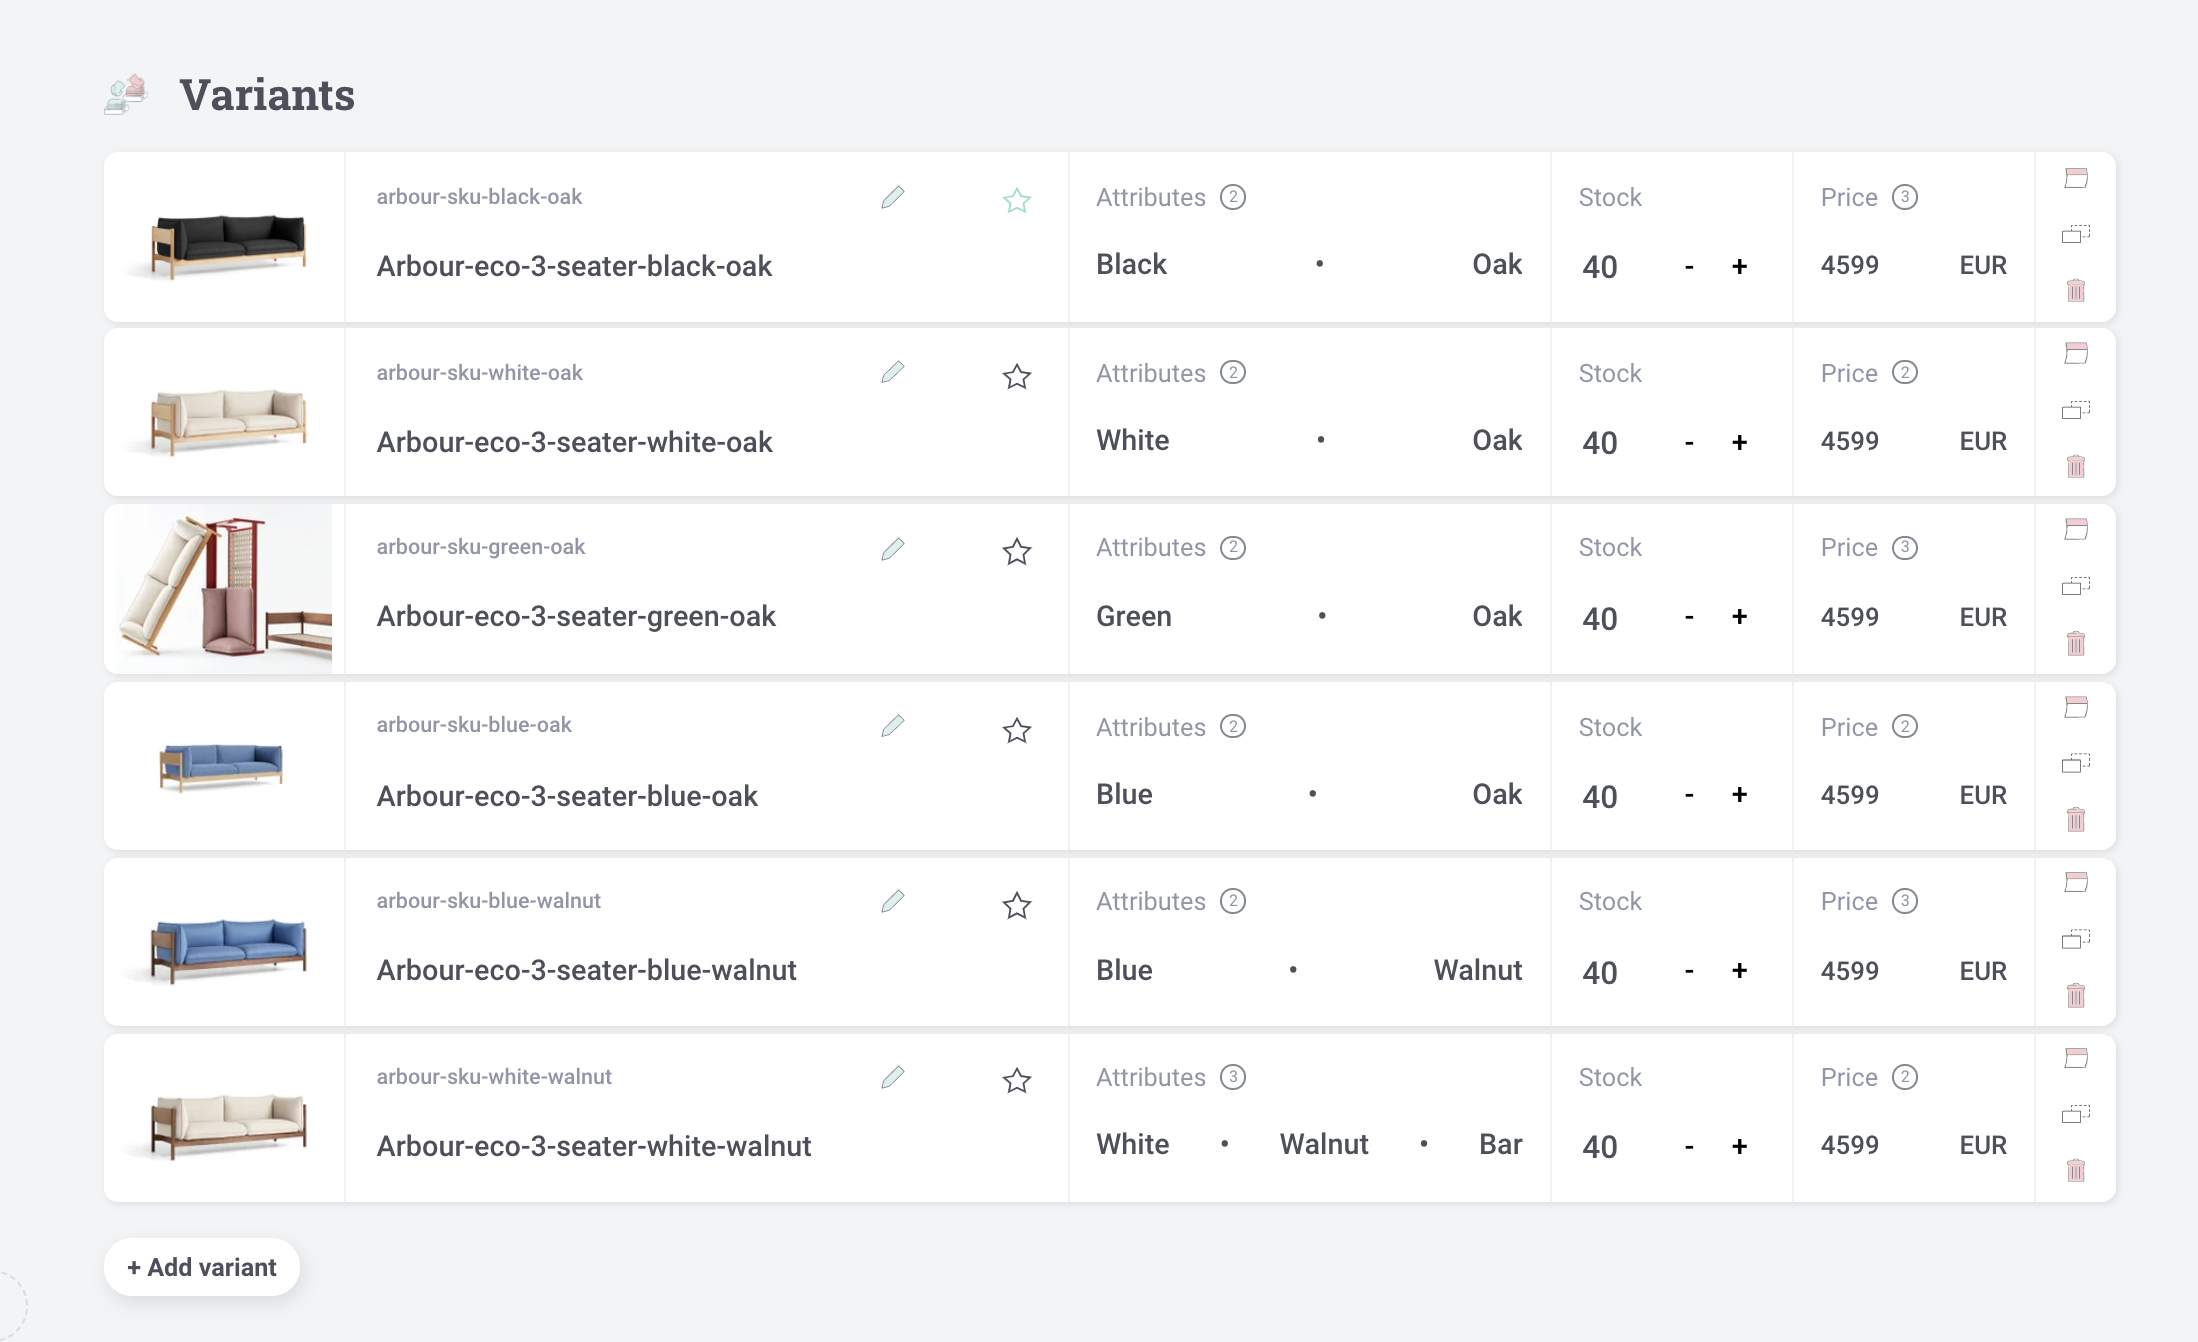Delete the Arbour-eco-3-seater-black-oak variant
2198x1342 pixels.
coord(2076,290)
